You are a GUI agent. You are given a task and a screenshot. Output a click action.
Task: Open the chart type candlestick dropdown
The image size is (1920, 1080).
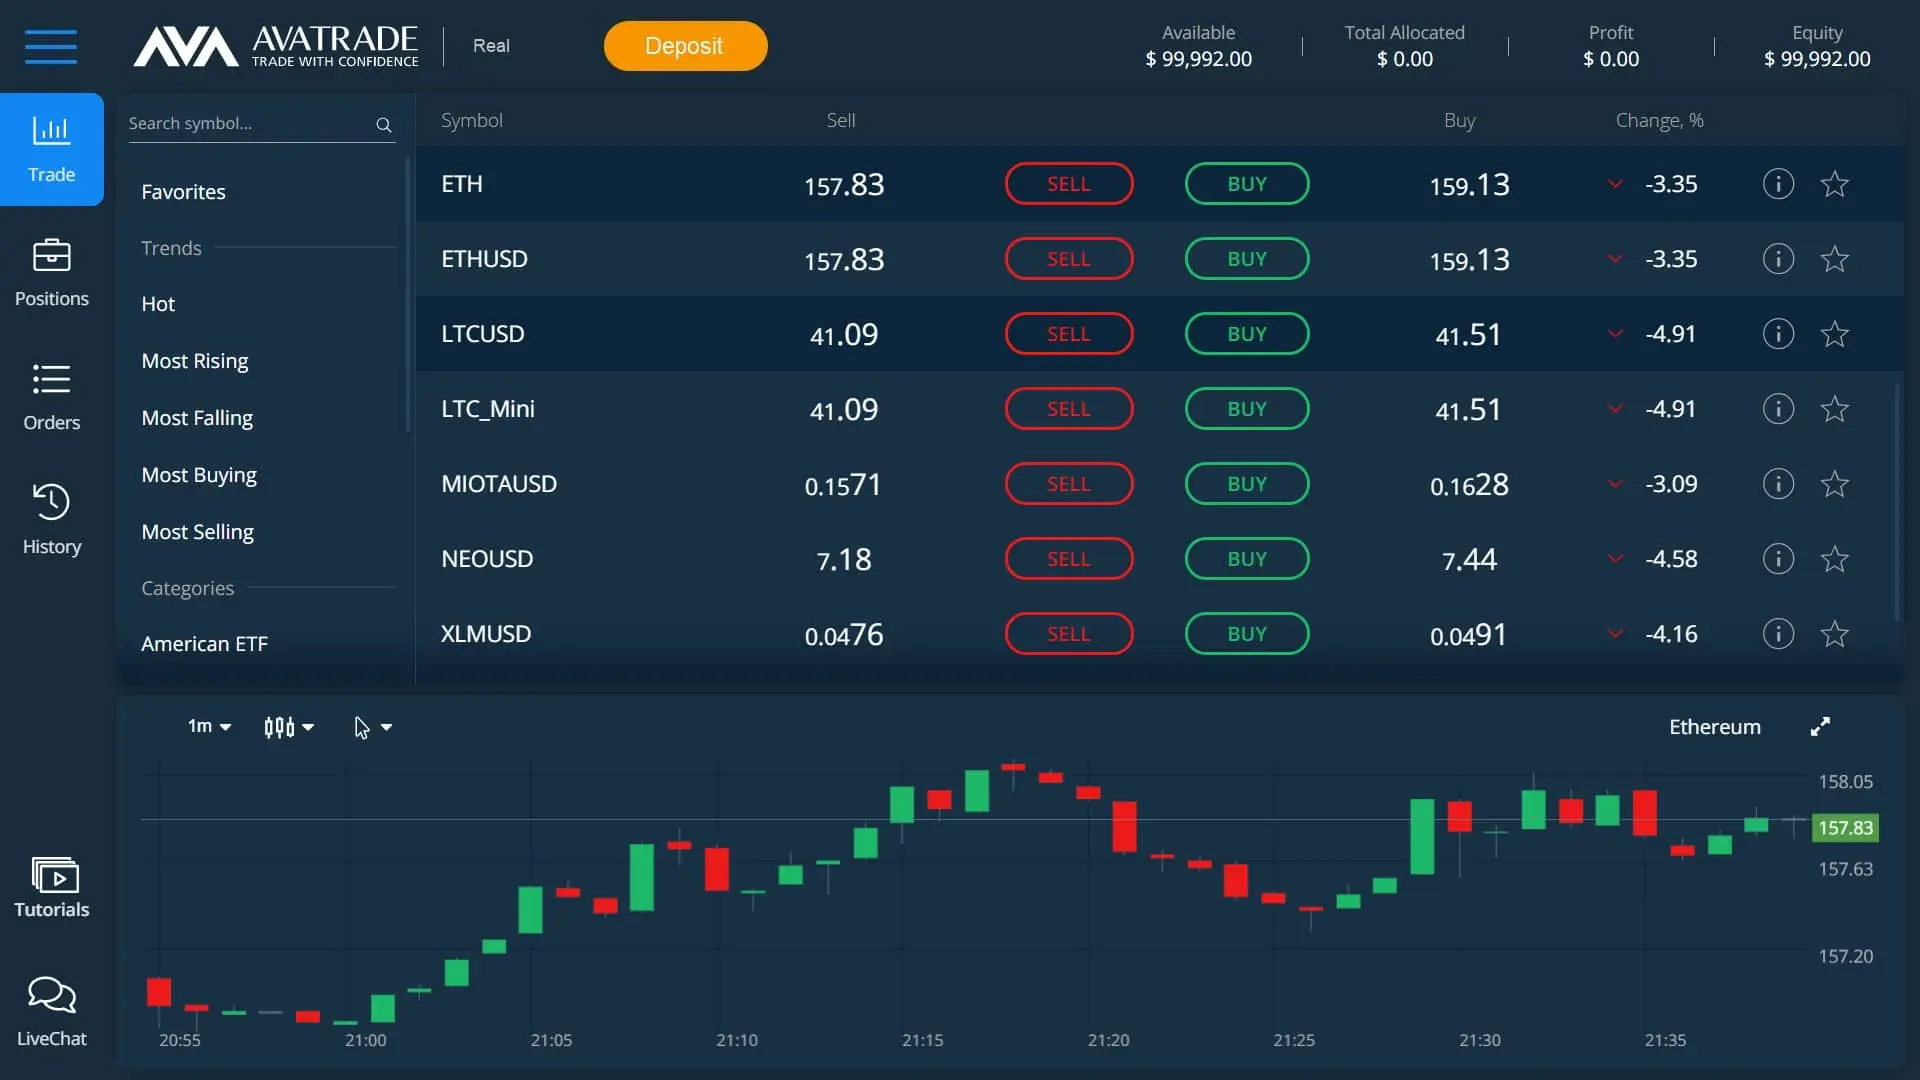tap(288, 727)
